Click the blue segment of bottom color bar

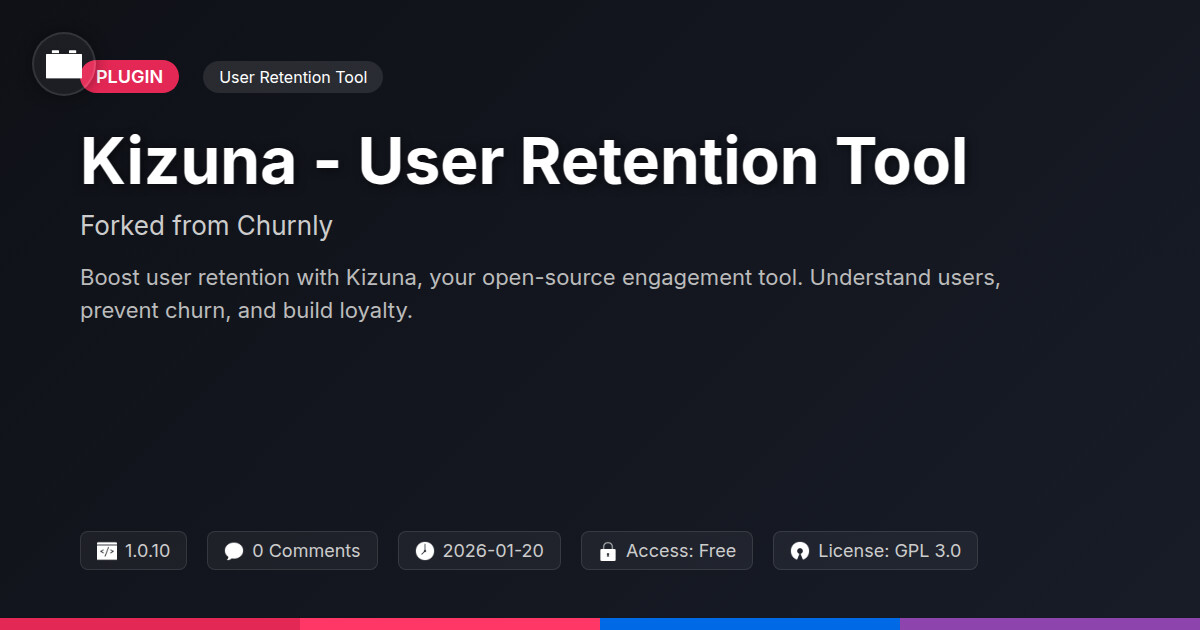click(x=750, y=623)
